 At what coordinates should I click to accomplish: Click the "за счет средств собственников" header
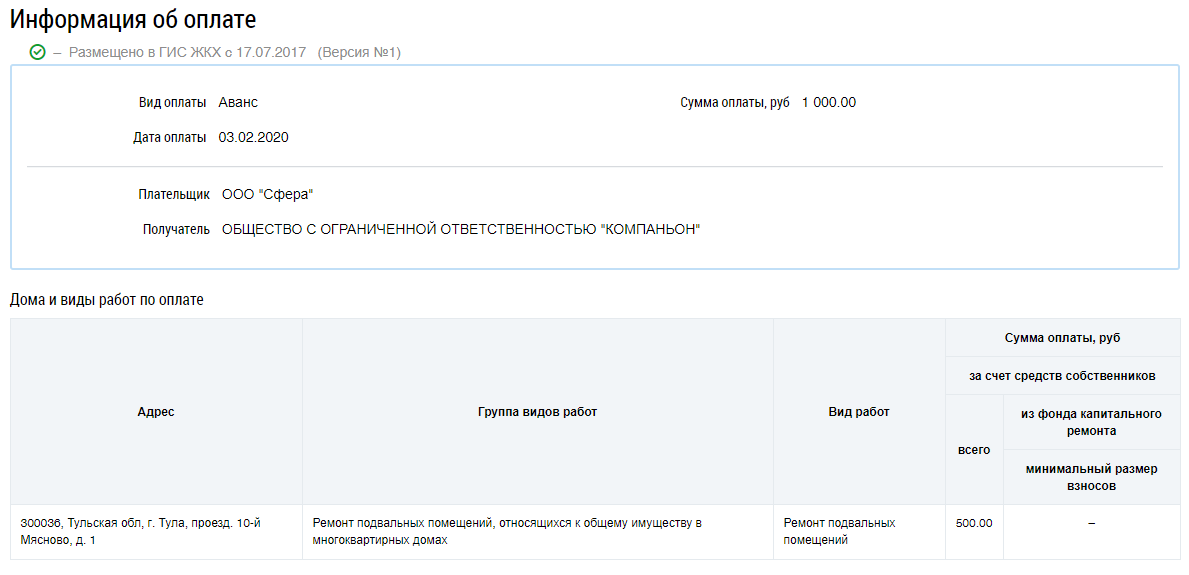1062,376
